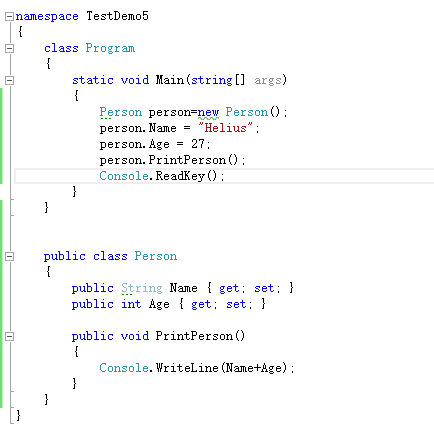Screen dimensions: 434x426
Task: Click the Name+Age argument expression
Action: pos(254,368)
